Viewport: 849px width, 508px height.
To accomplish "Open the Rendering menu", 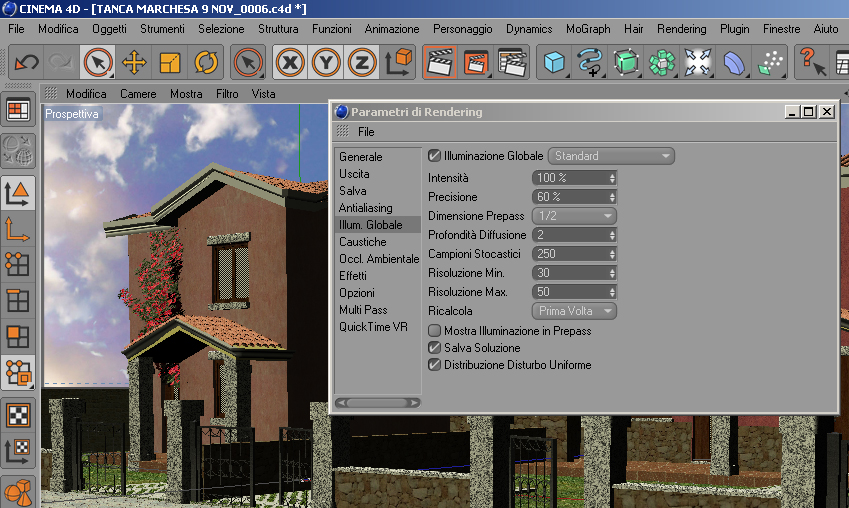I will 681,29.
